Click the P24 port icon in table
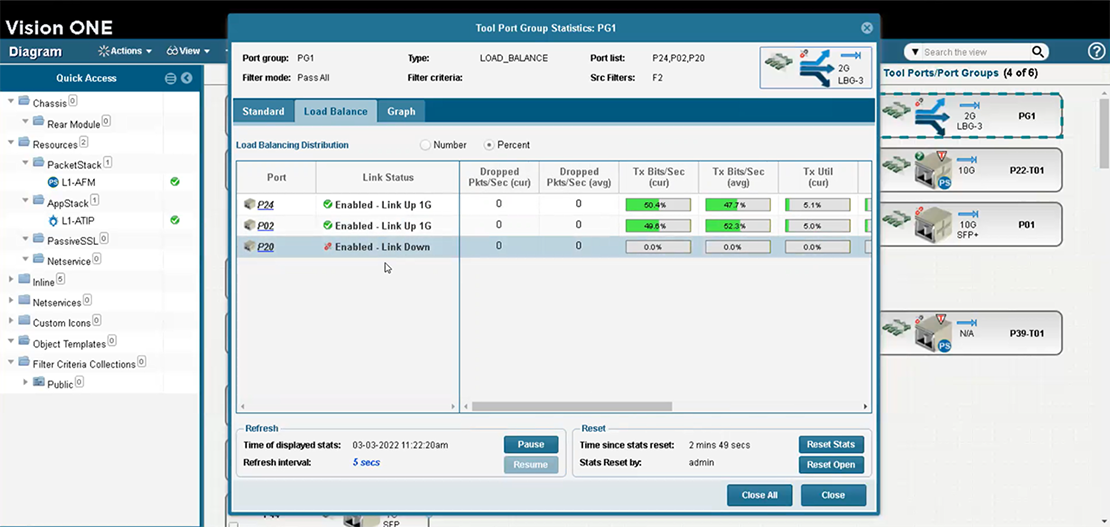 point(250,204)
